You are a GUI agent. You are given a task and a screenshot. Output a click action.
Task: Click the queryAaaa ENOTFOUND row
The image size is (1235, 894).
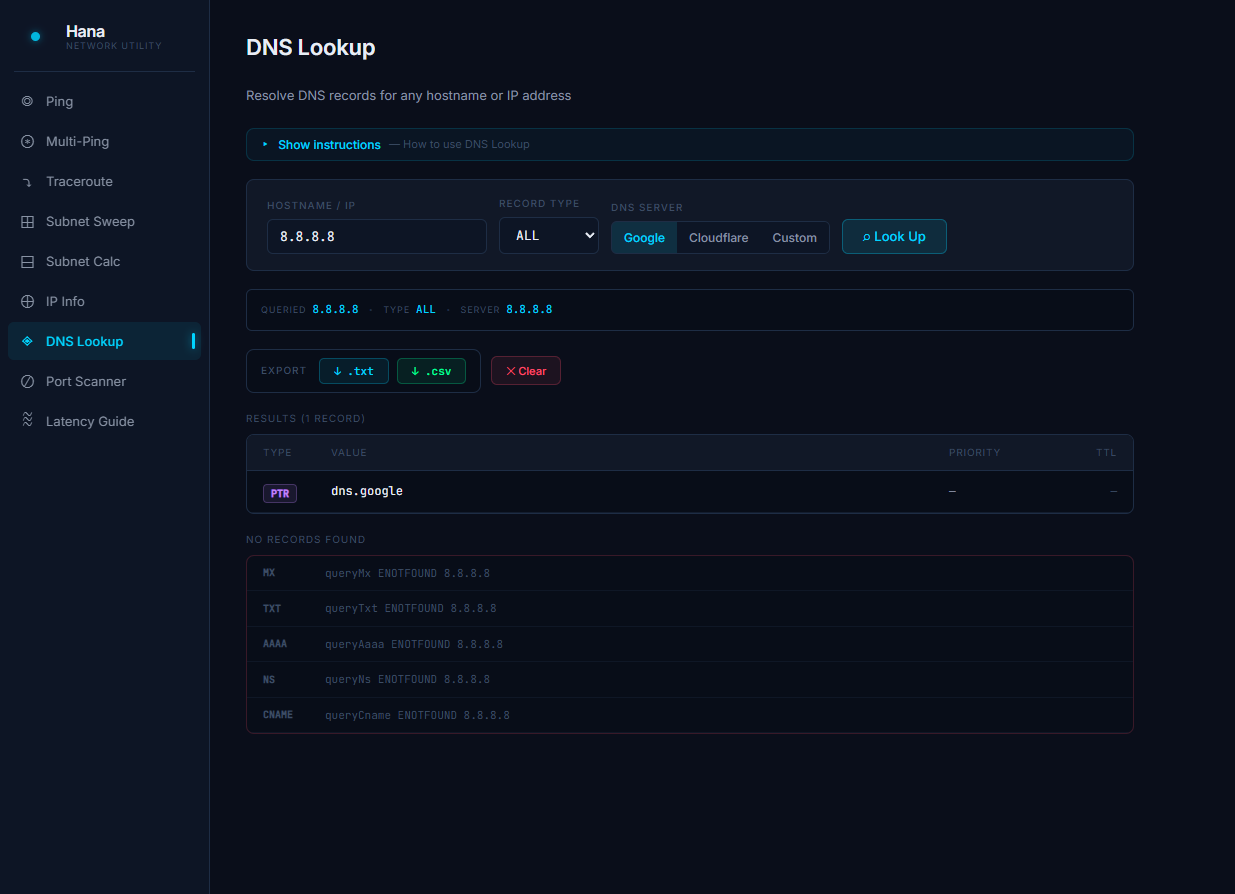[x=689, y=644]
